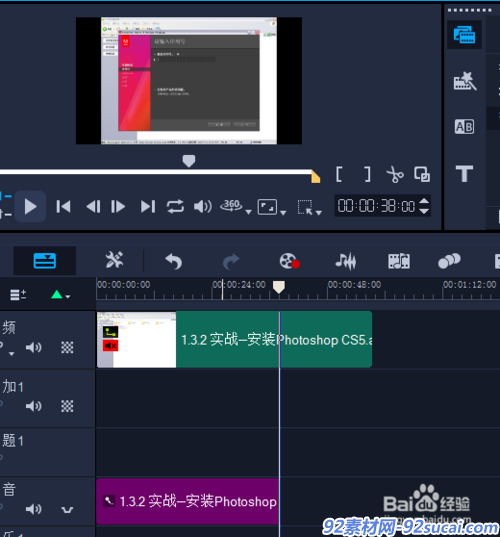This screenshot has height=537, width=500.
Task: Decrease timecode with down arrow
Action: [424, 211]
